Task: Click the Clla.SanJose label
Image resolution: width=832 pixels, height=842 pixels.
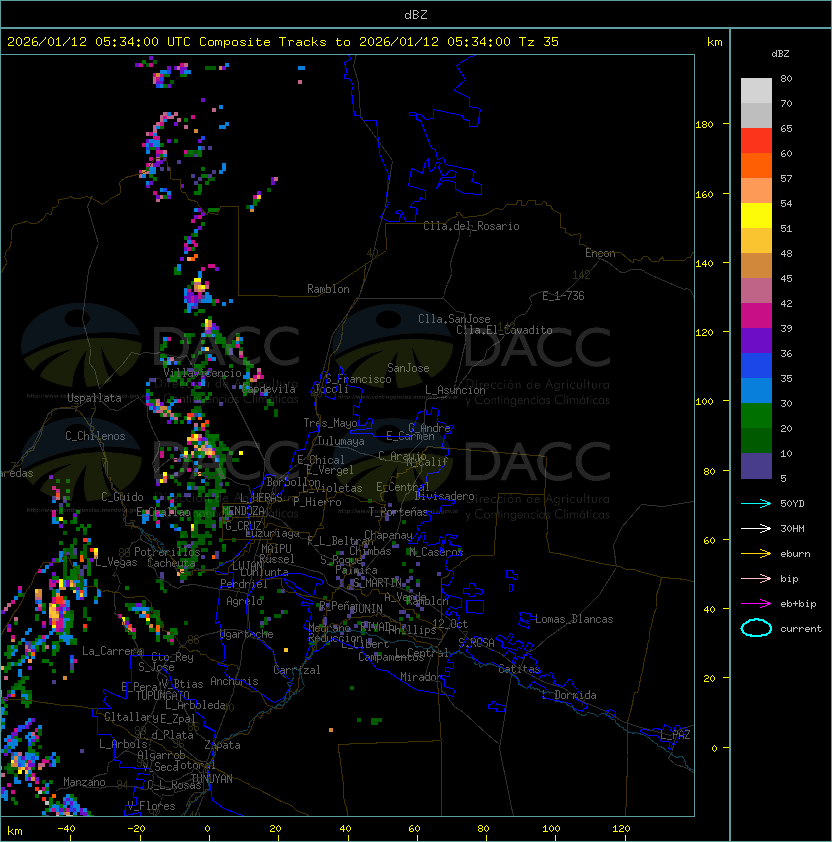Action: pos(454,319)
